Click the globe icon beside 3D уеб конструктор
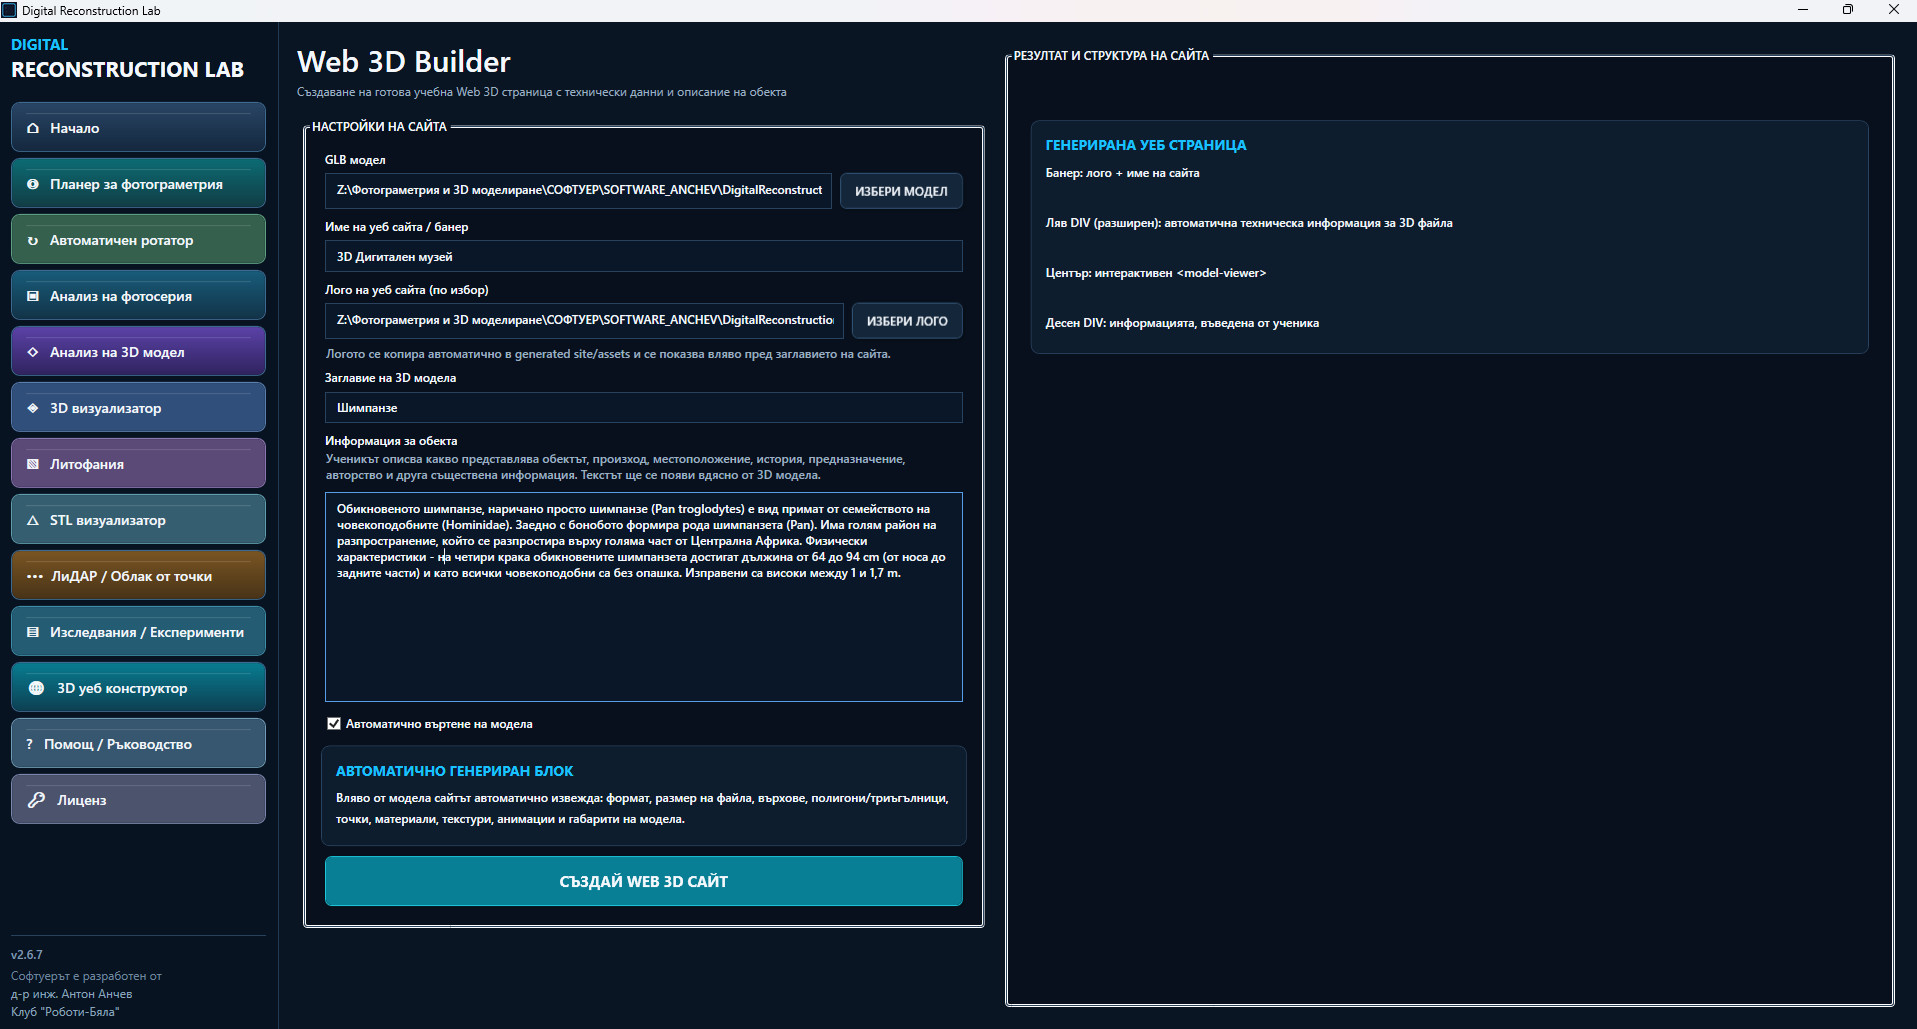The image size is (1917, 1029). coord(37,688)
